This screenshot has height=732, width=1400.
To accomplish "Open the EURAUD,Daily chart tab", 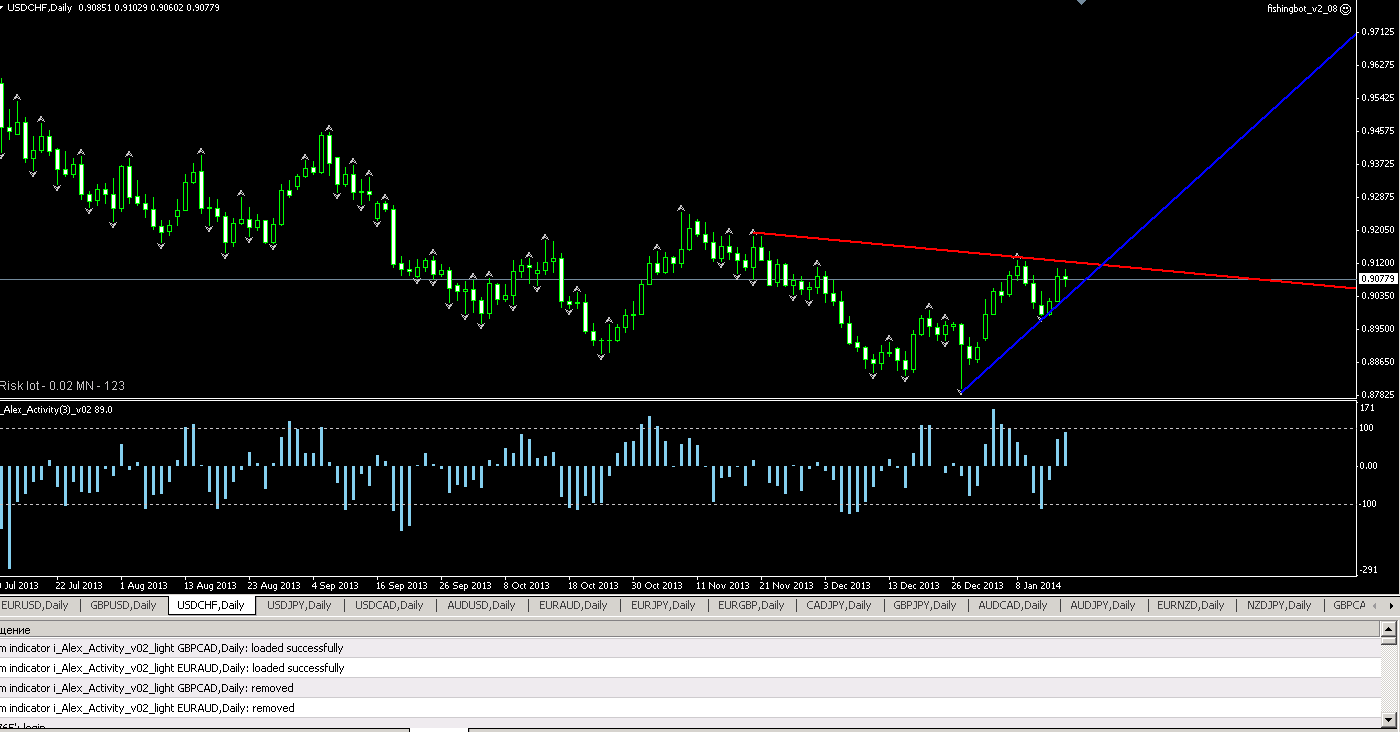I will pos(573,605).
